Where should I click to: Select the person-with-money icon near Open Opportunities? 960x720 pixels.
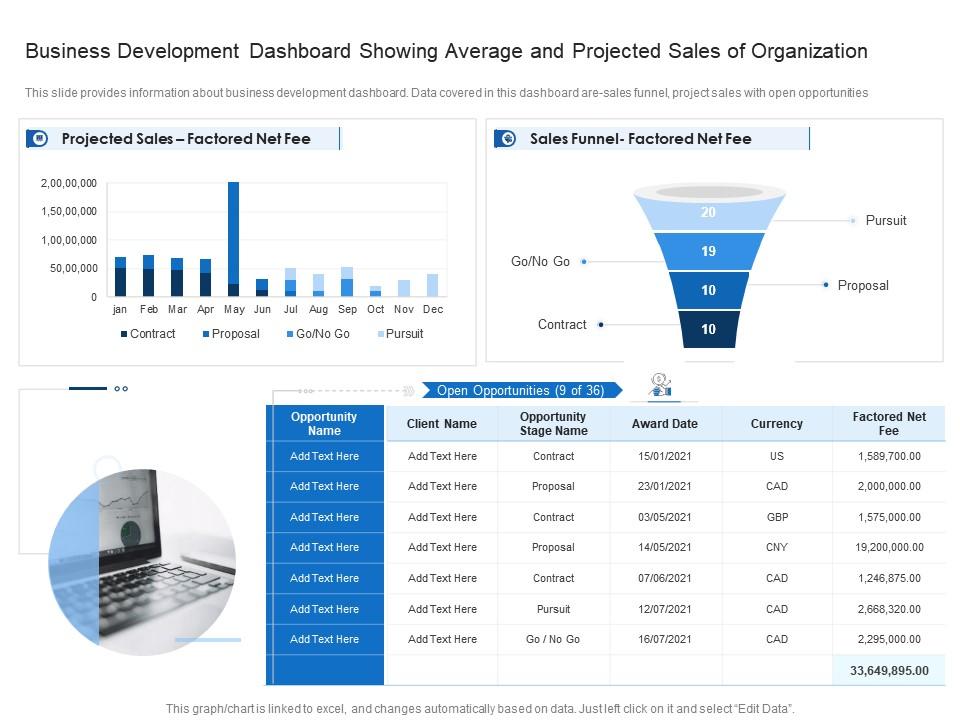click(x=660, y=384)
